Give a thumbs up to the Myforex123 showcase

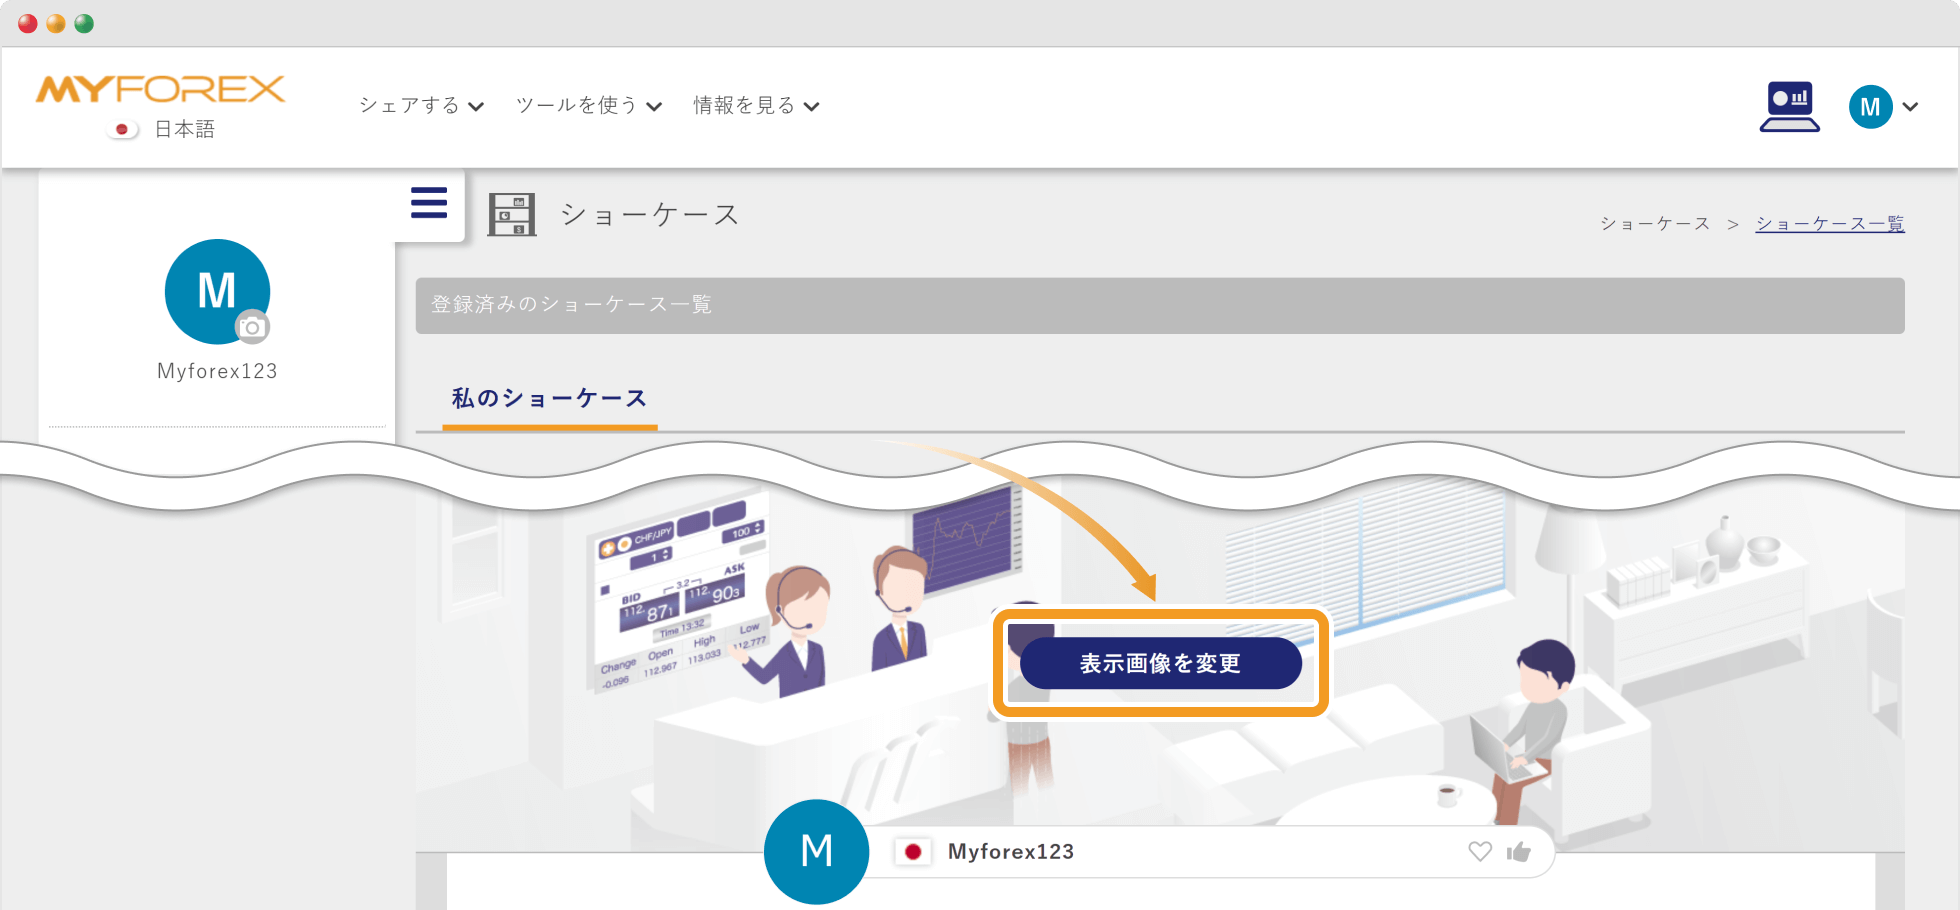[x=1519, y=851]
